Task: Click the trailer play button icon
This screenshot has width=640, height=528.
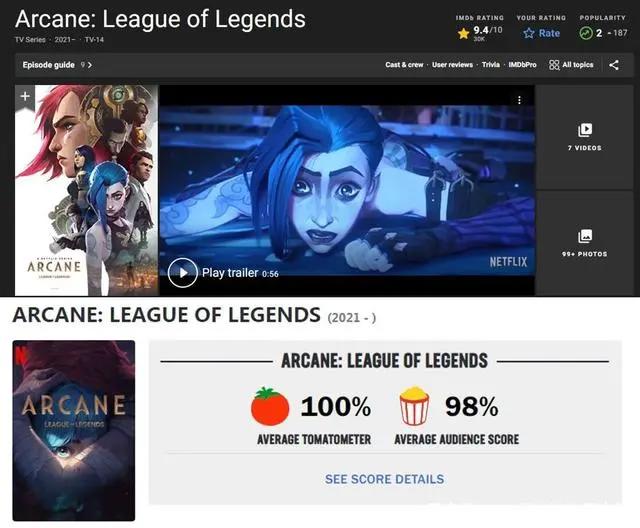Action: [182, 273]
